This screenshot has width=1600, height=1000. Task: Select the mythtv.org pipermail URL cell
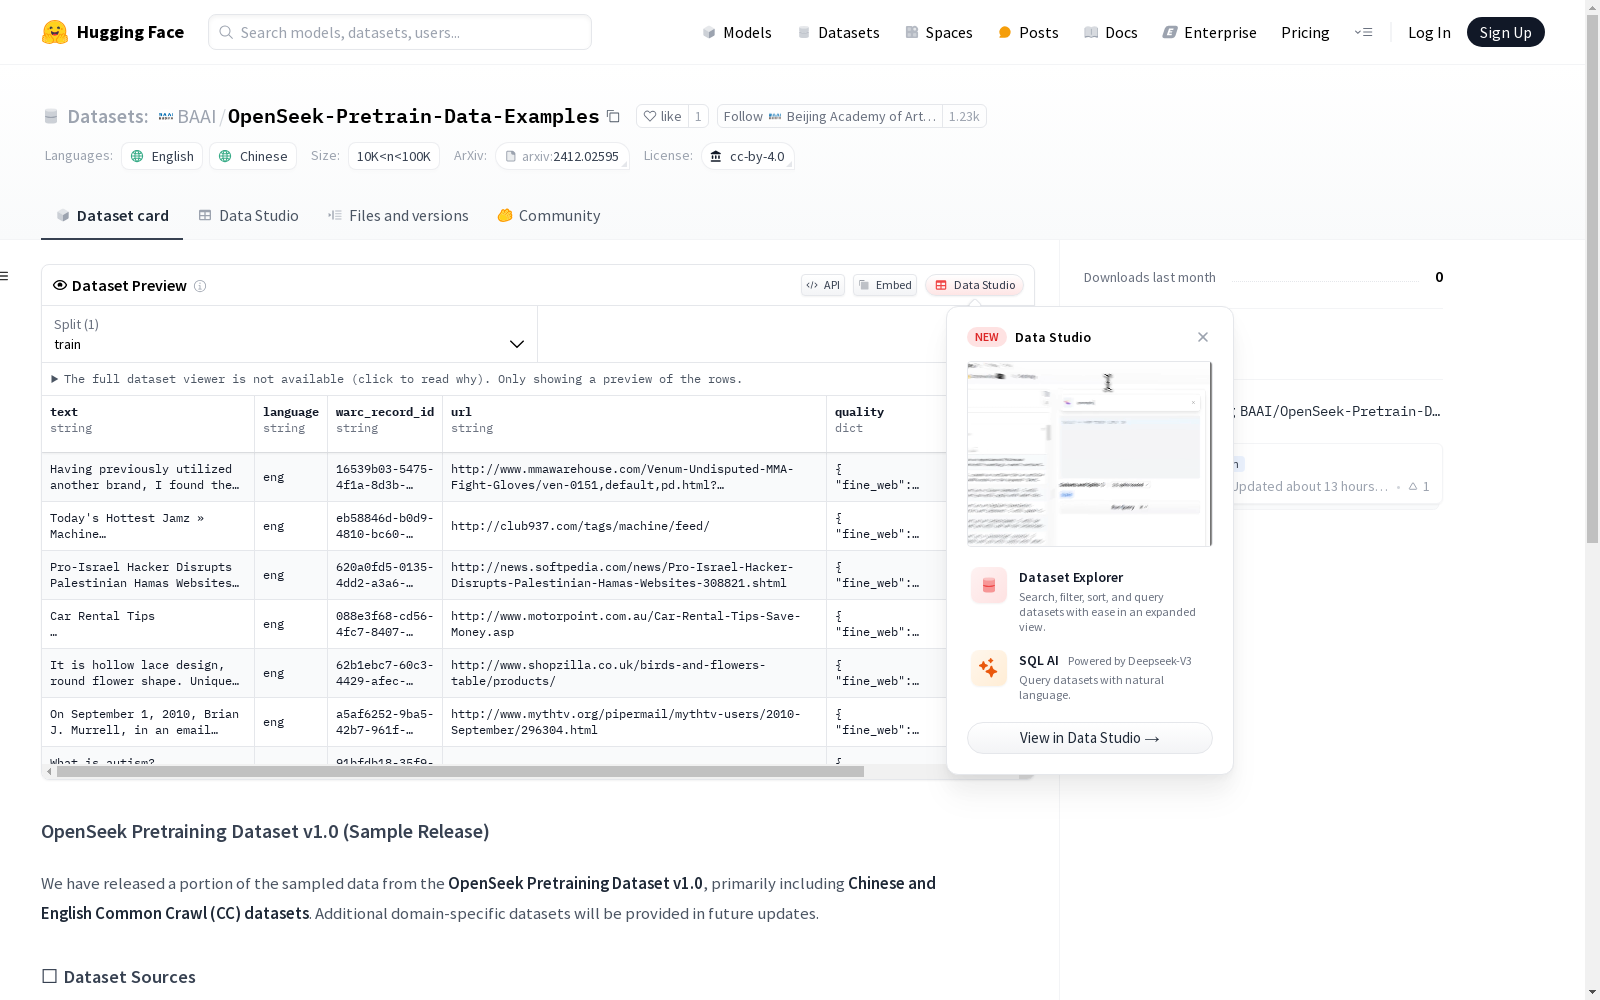pyautogui.click(x=635, y=722)
